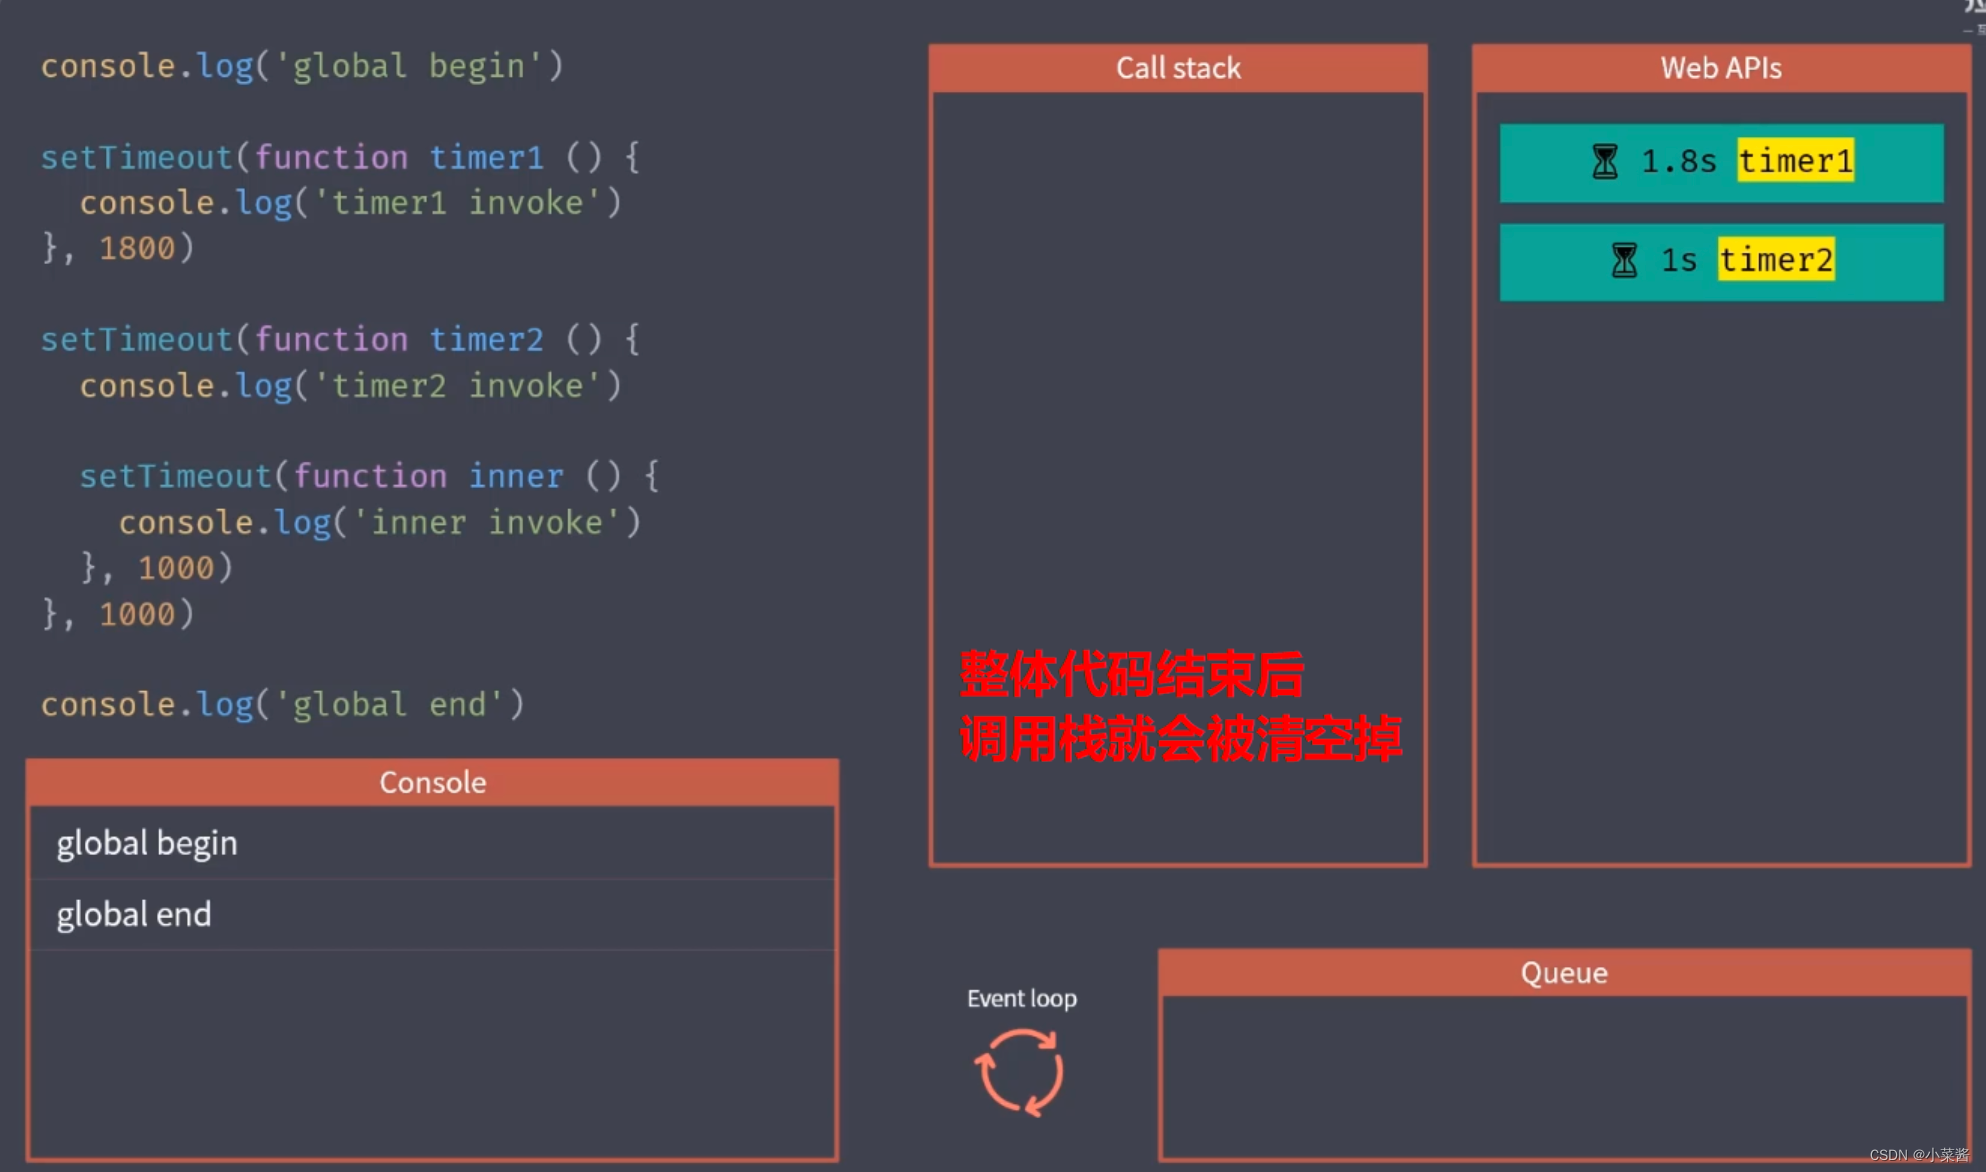Image resolution: width=1986 pixels, height=1172 pixels.
Task: Click the Call stack panel header
Action: tap(1177, 68)
